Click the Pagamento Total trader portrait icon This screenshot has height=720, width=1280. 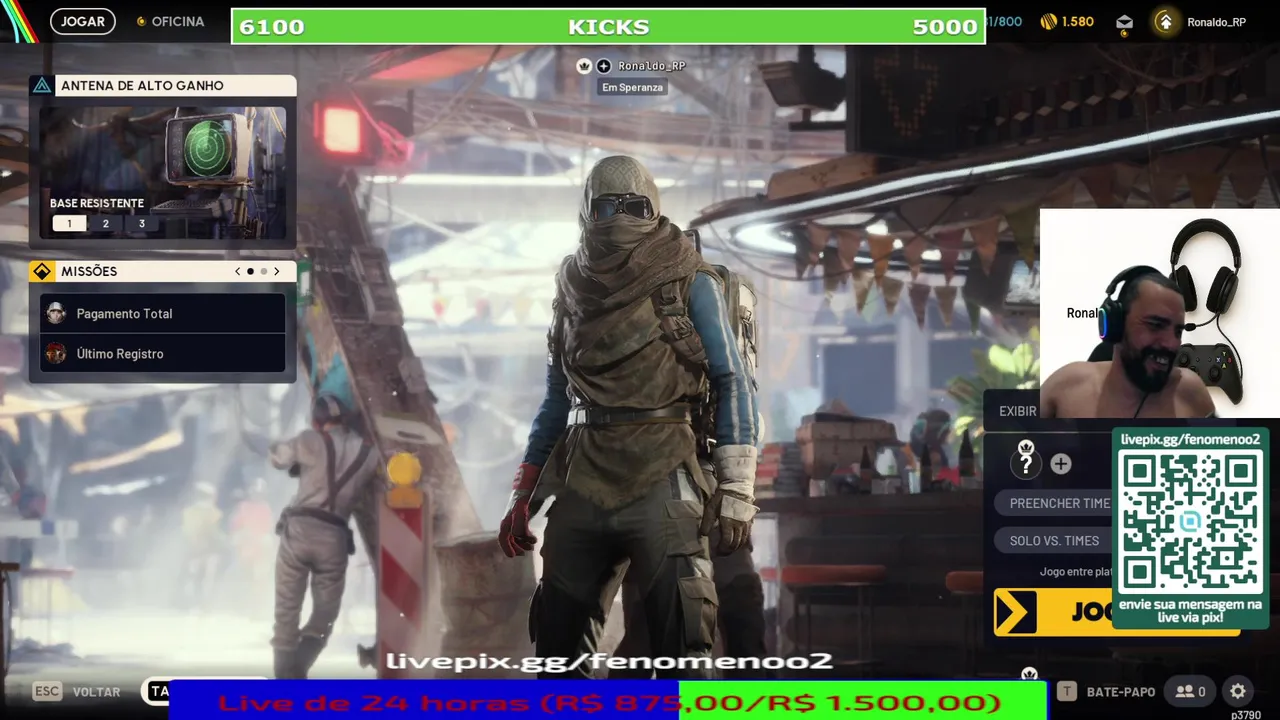56,313
